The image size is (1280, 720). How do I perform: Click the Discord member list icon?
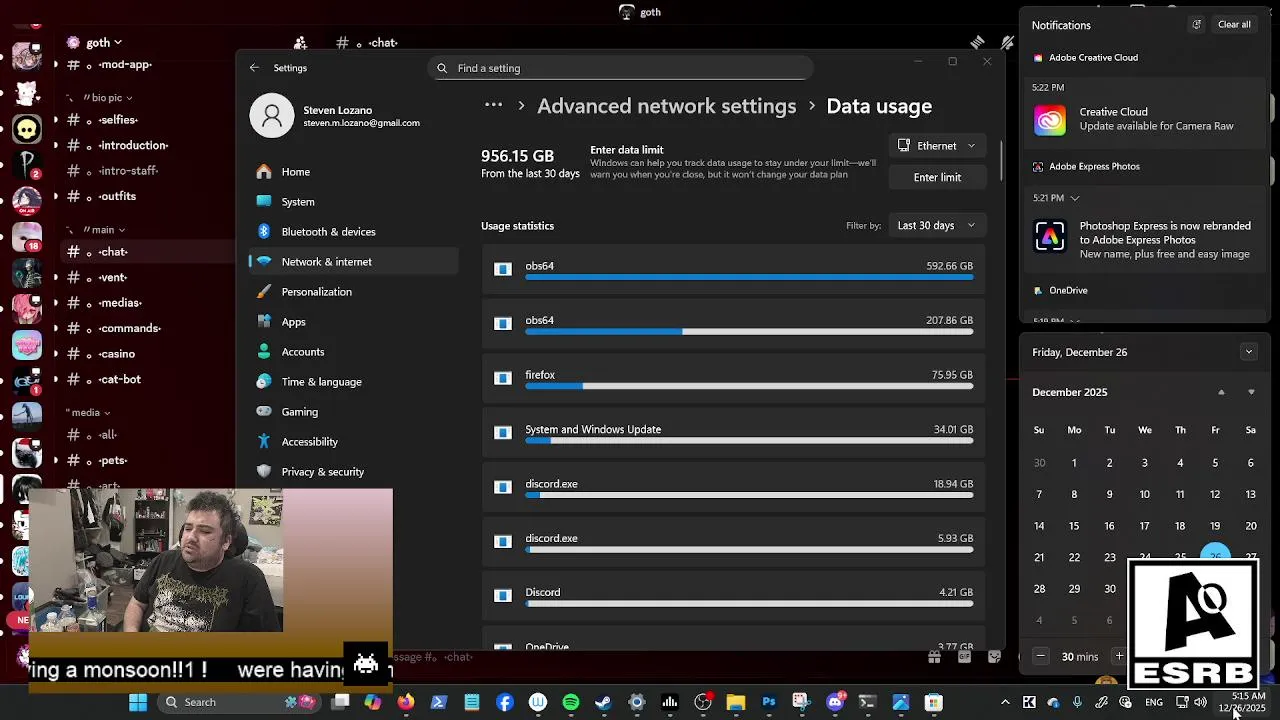pyautogui.click(x=301, y=43)
